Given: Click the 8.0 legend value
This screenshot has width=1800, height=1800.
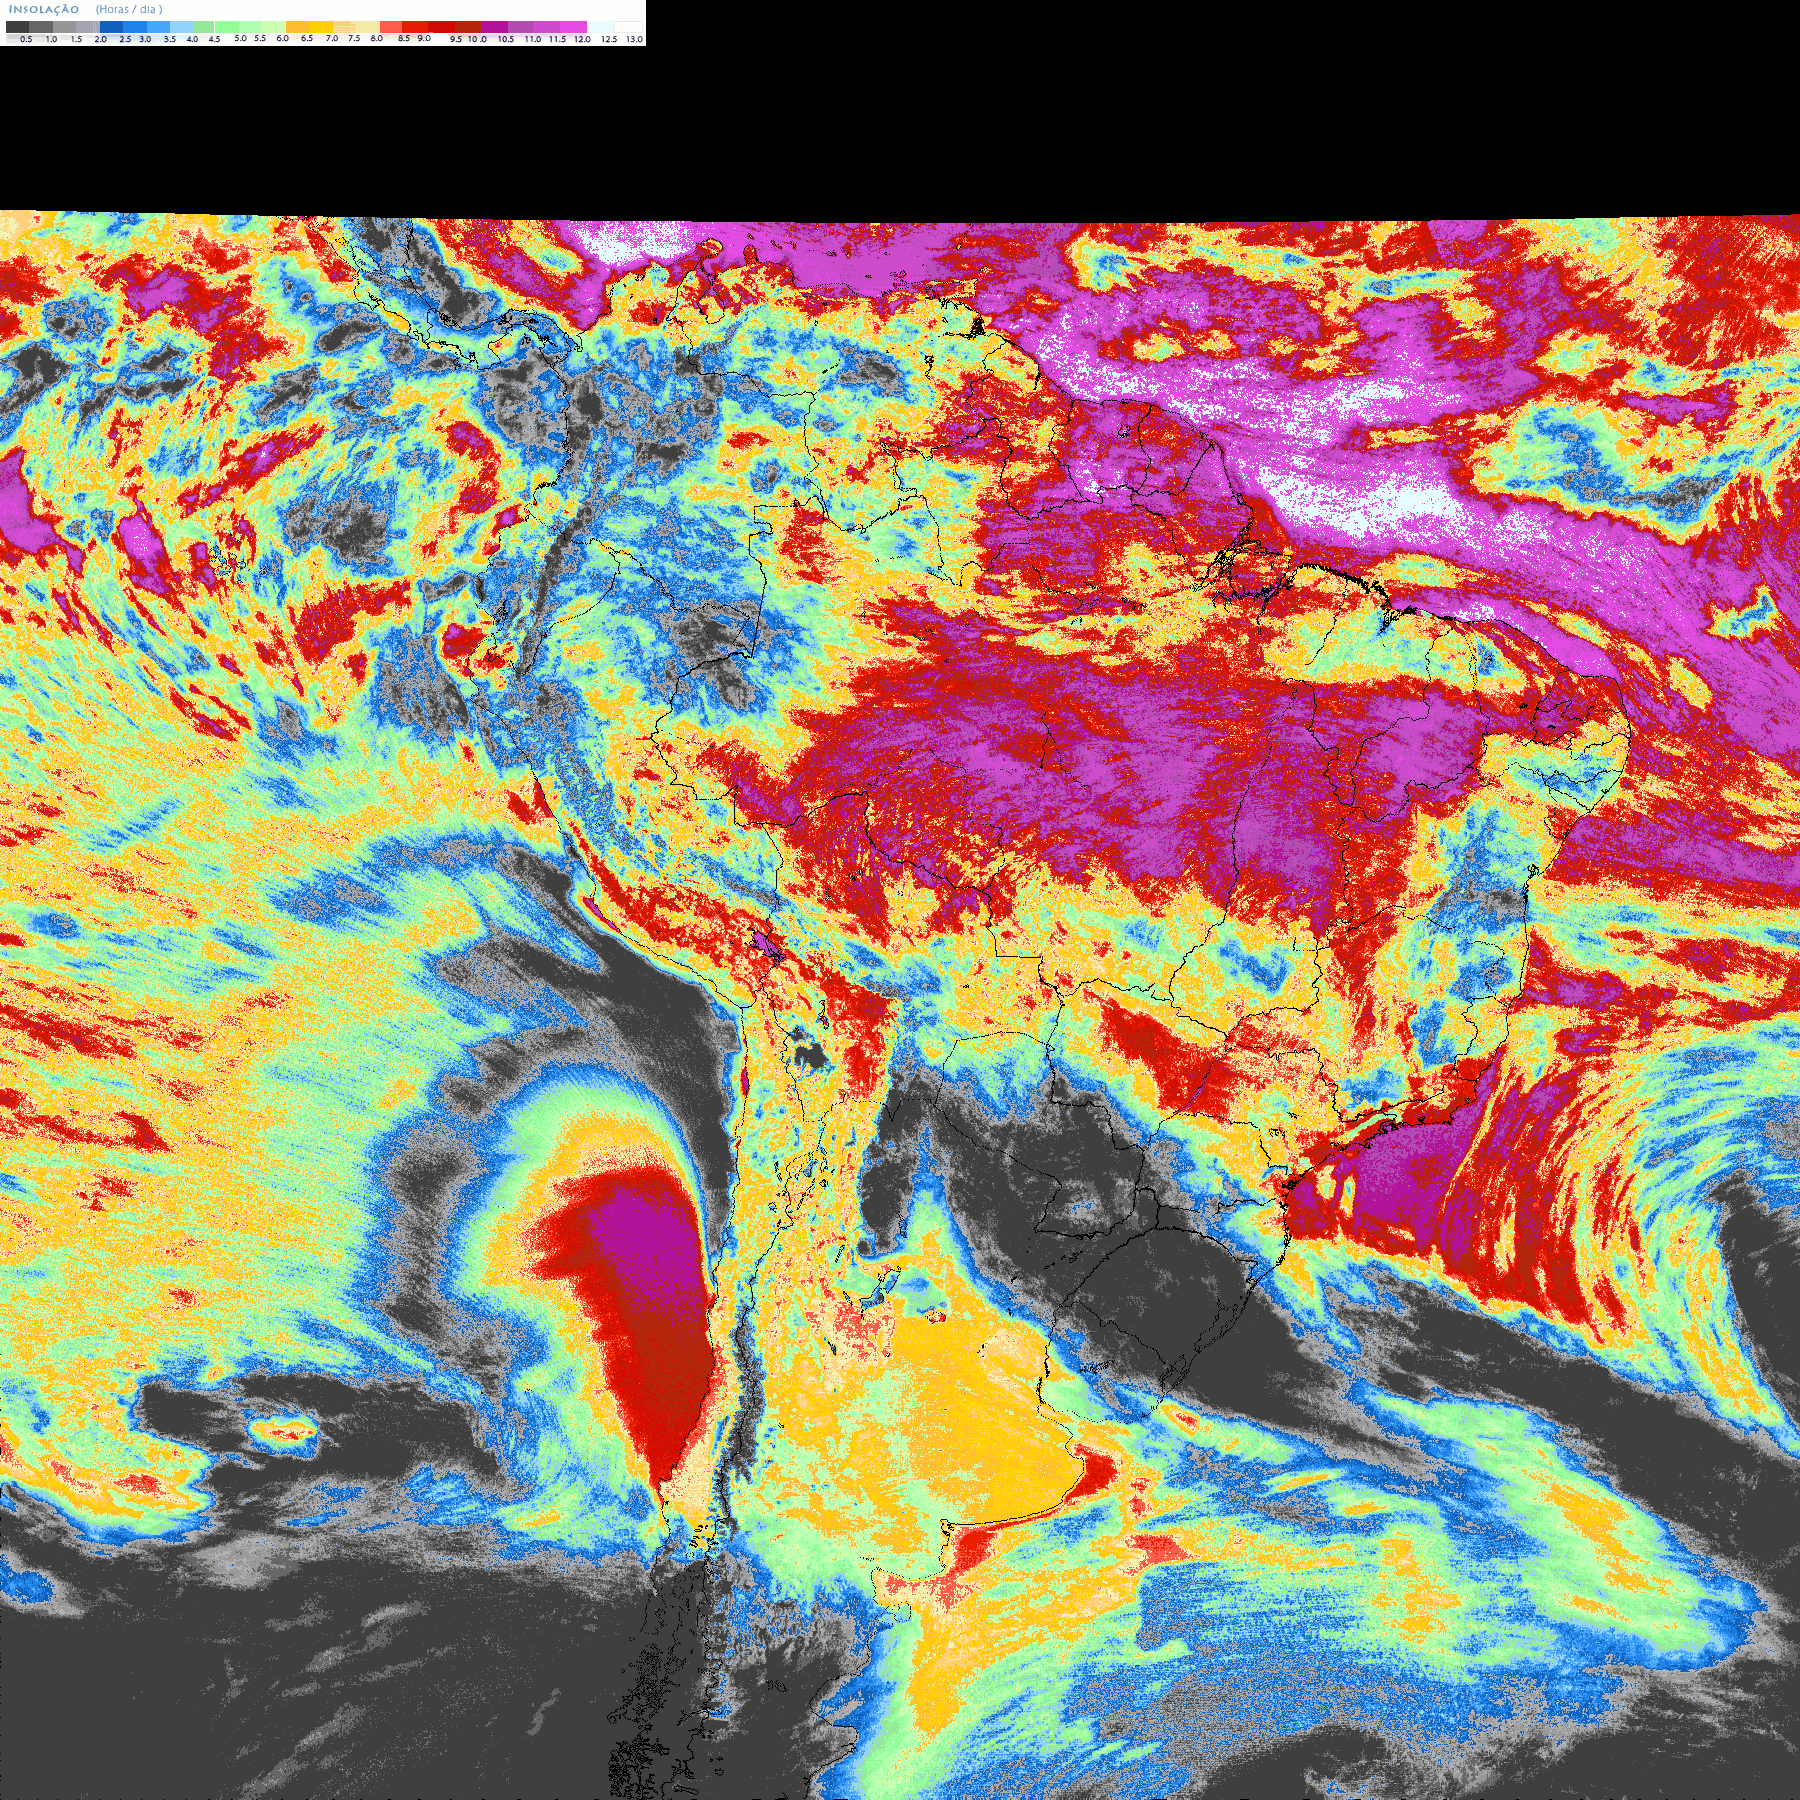Looking at the screenshot, I should pos(376,38).
